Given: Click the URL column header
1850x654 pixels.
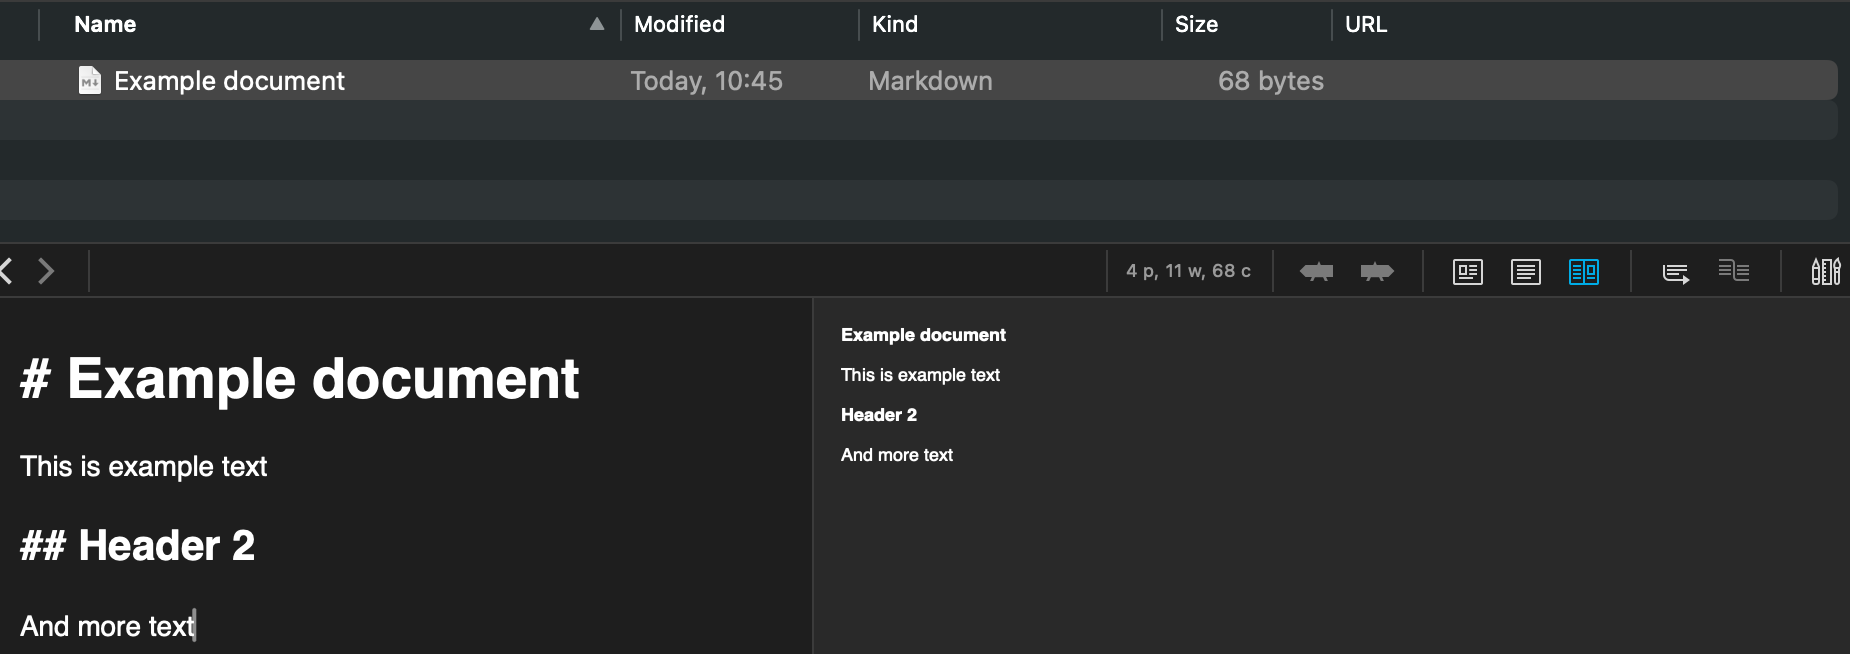Looking at the screenshot, I should point(1365,24).
